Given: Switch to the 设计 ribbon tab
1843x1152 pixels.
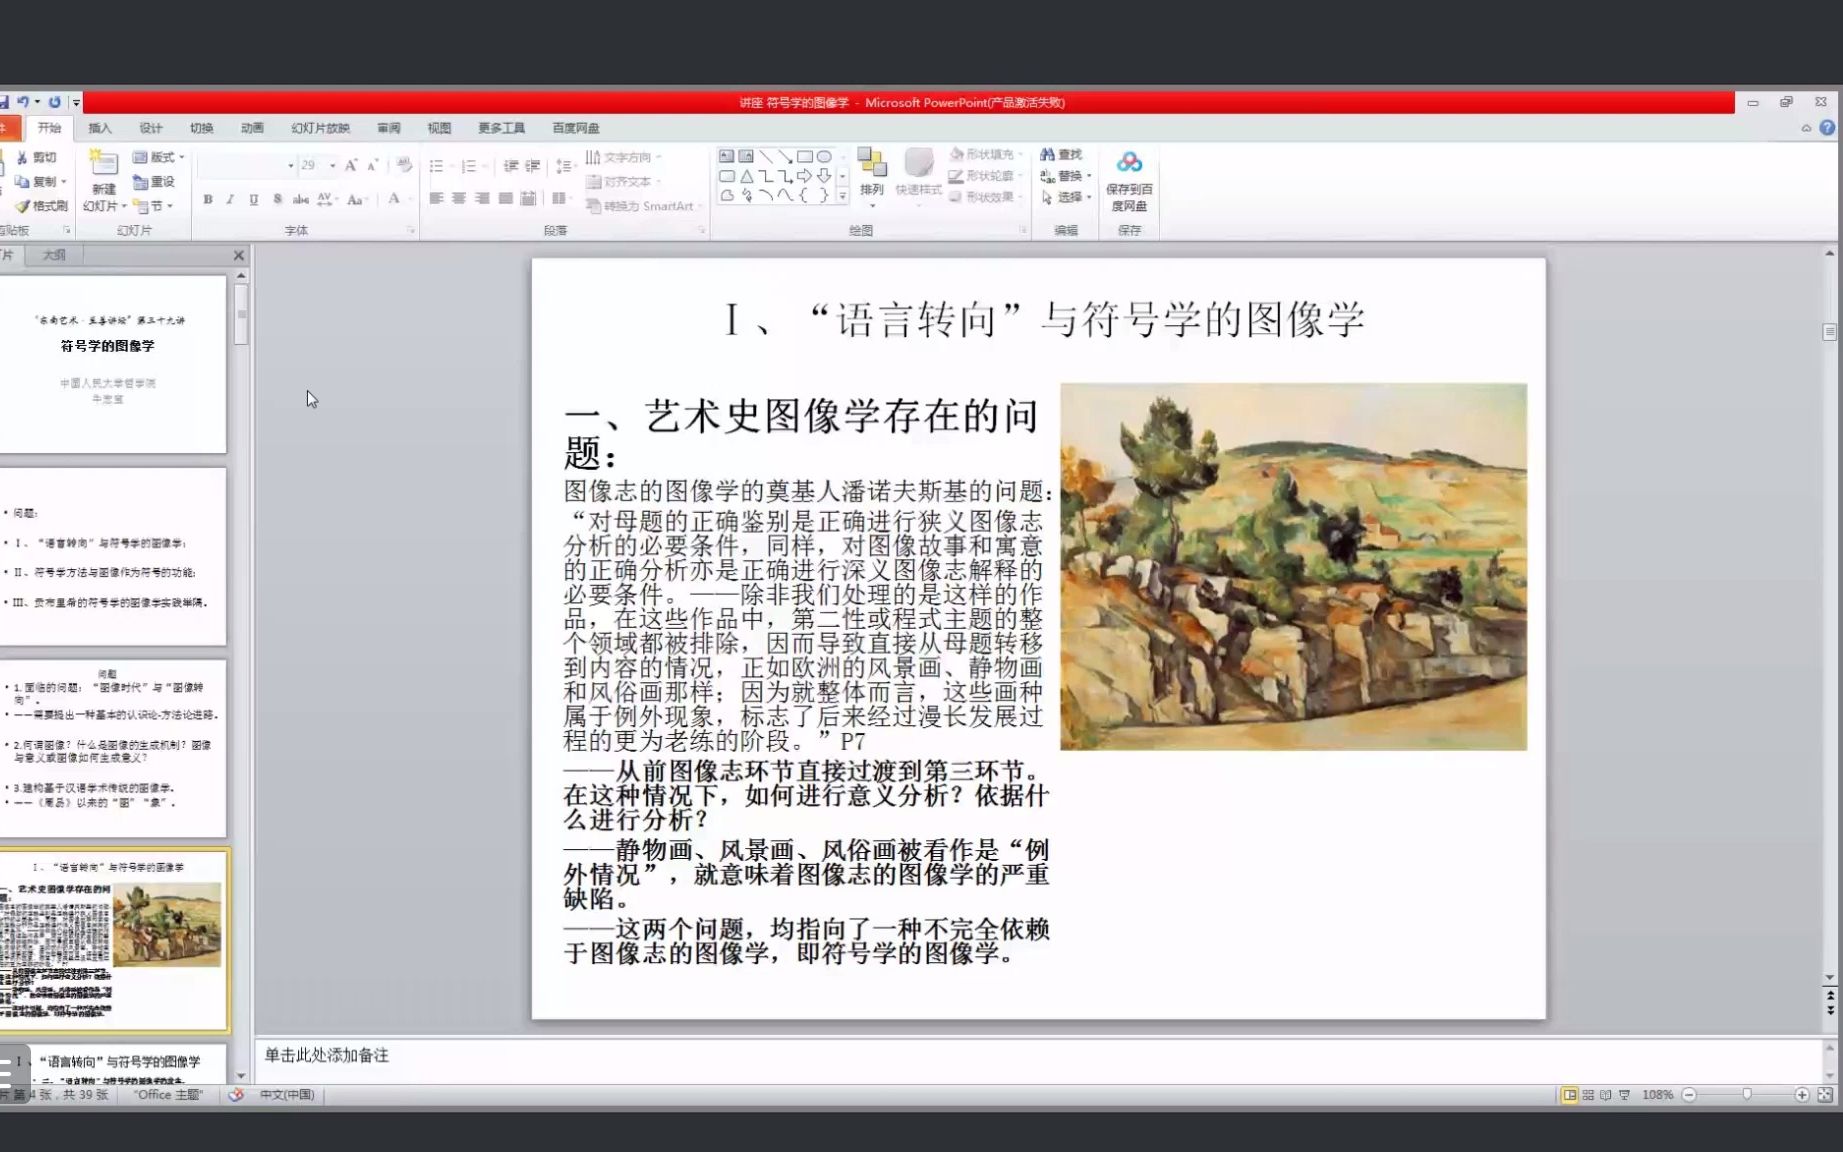Looking at the screenshot, I should tap(151, 128).
